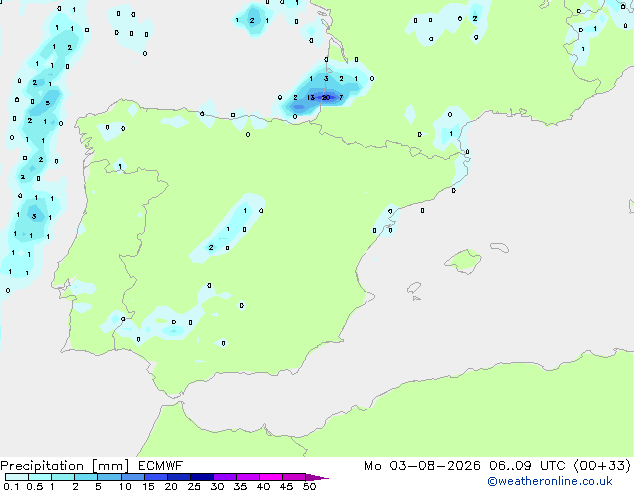Click the '10' legend scale label
This screenshot has height=490, width=634.
[125, 486]
